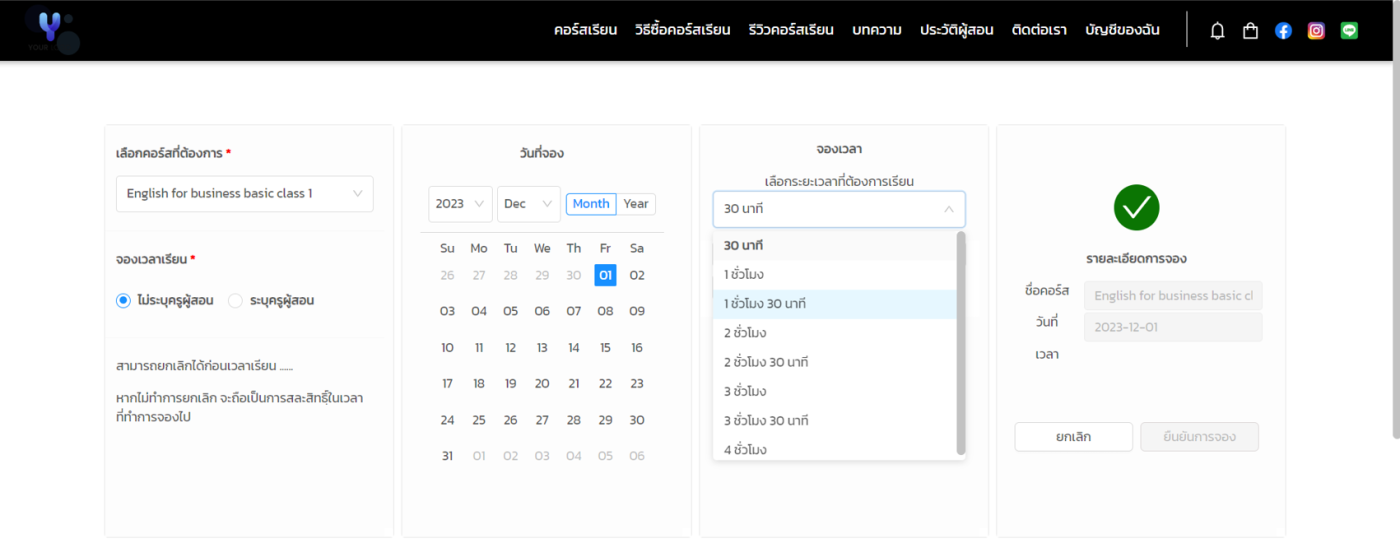Switch calendar to Year view
The height and width of the screenshot is (543, 1400).
(x=636, y=204)
